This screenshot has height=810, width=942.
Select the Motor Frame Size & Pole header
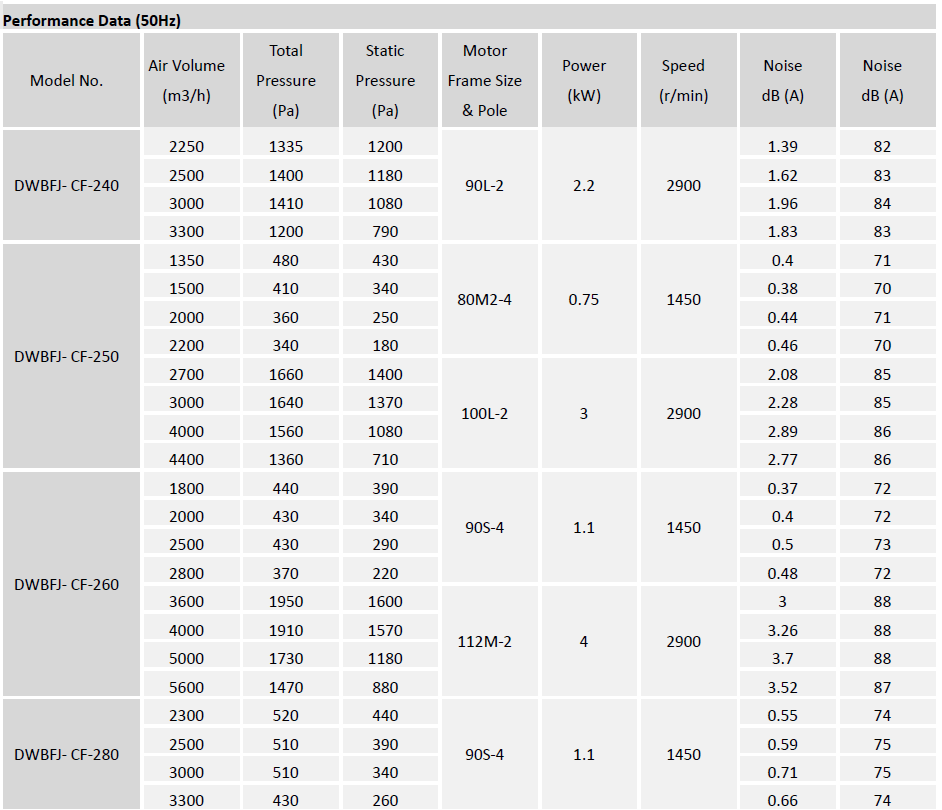click(485, 81)
